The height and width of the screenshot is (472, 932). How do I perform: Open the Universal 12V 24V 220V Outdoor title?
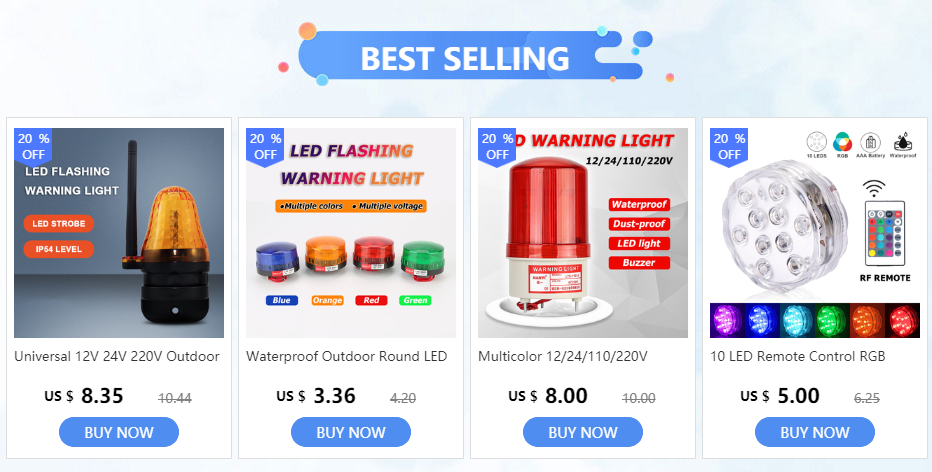[117, 357]
